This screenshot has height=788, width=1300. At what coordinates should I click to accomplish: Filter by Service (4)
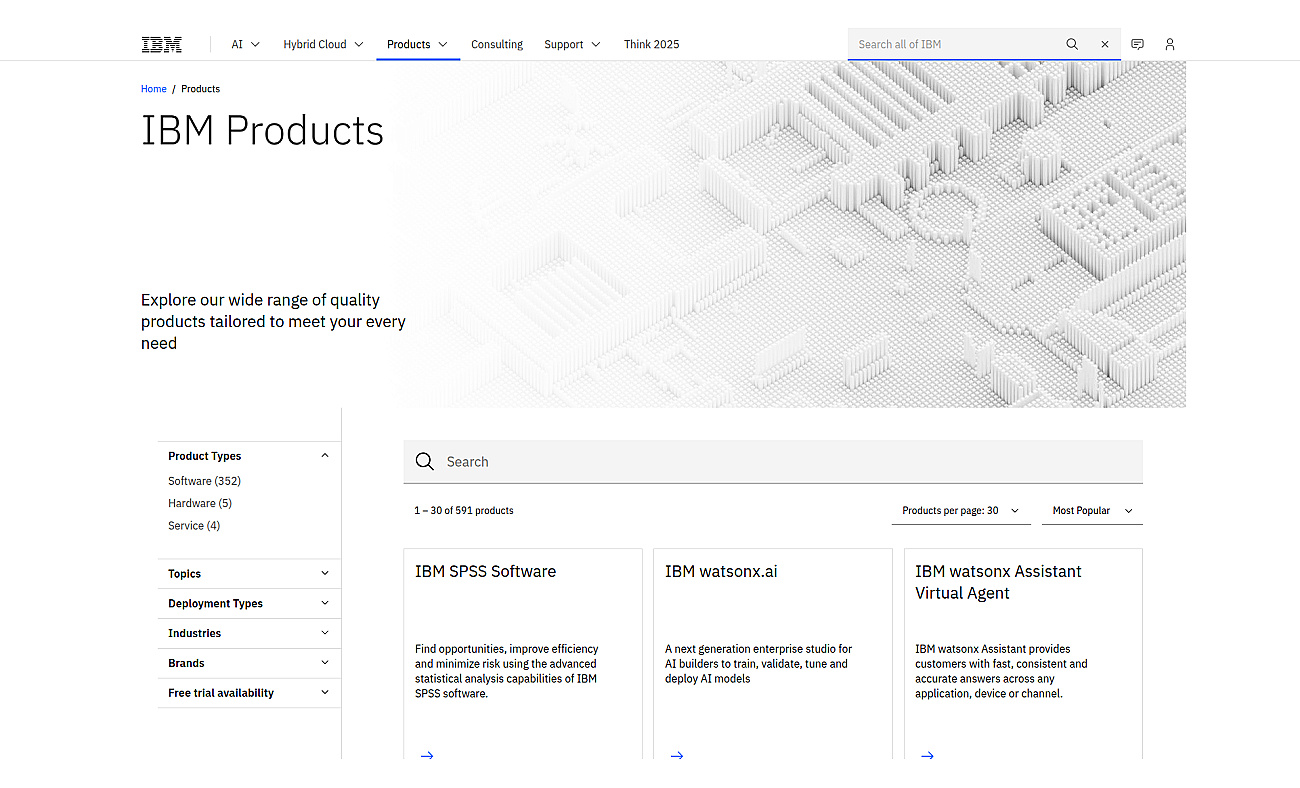coord(194,525)
